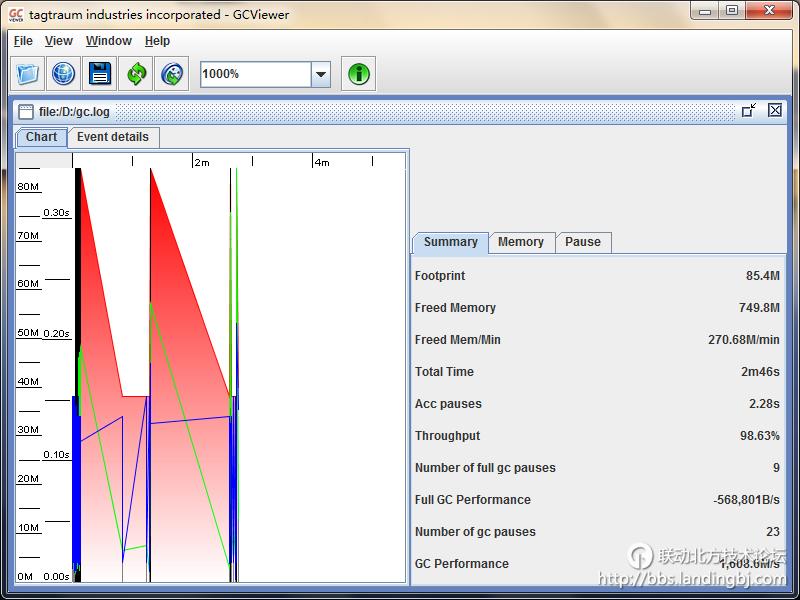Maximize the gc.log internal frame
This screenshot has height=600, width=800.
coord(748,111)
